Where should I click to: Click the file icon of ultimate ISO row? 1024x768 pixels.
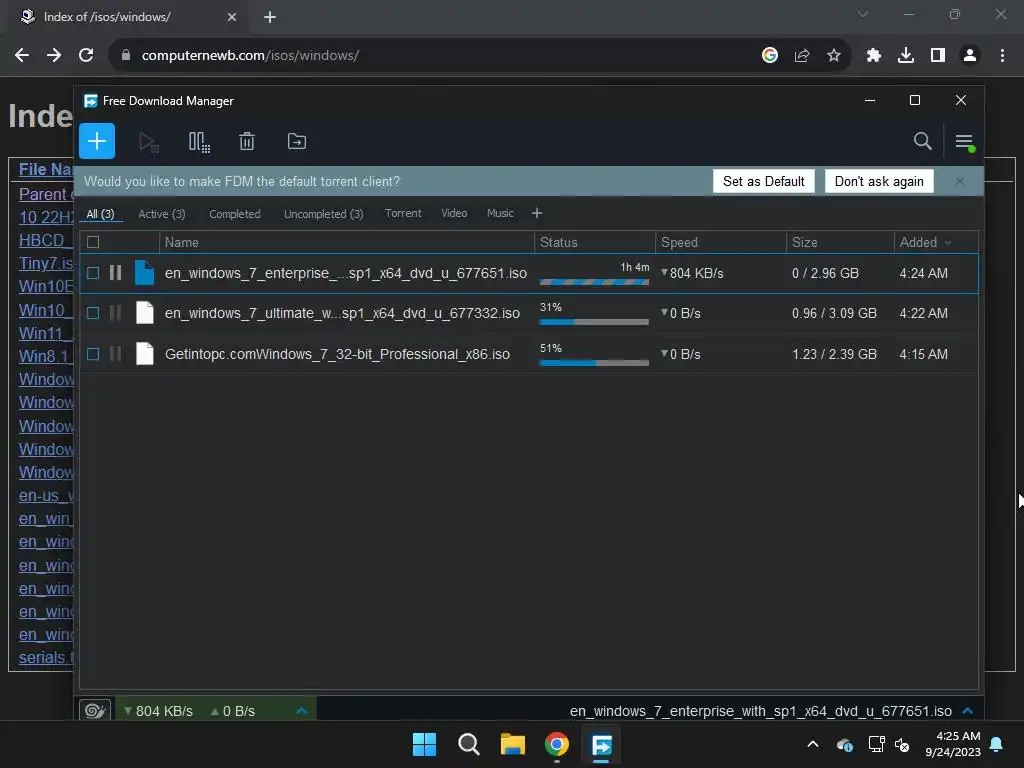144,313
